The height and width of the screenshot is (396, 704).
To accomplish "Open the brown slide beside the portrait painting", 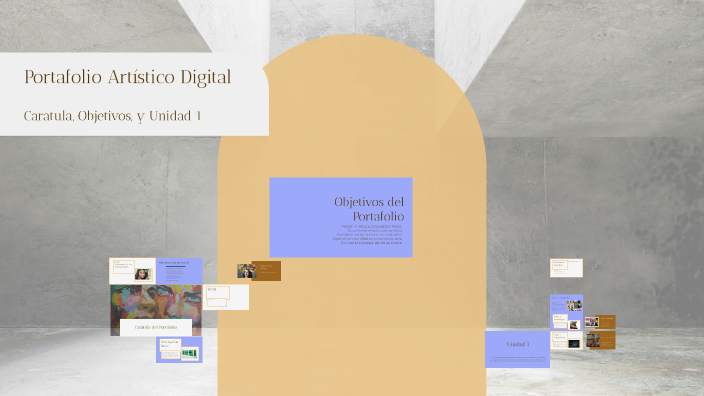I will tap(266, 271).
